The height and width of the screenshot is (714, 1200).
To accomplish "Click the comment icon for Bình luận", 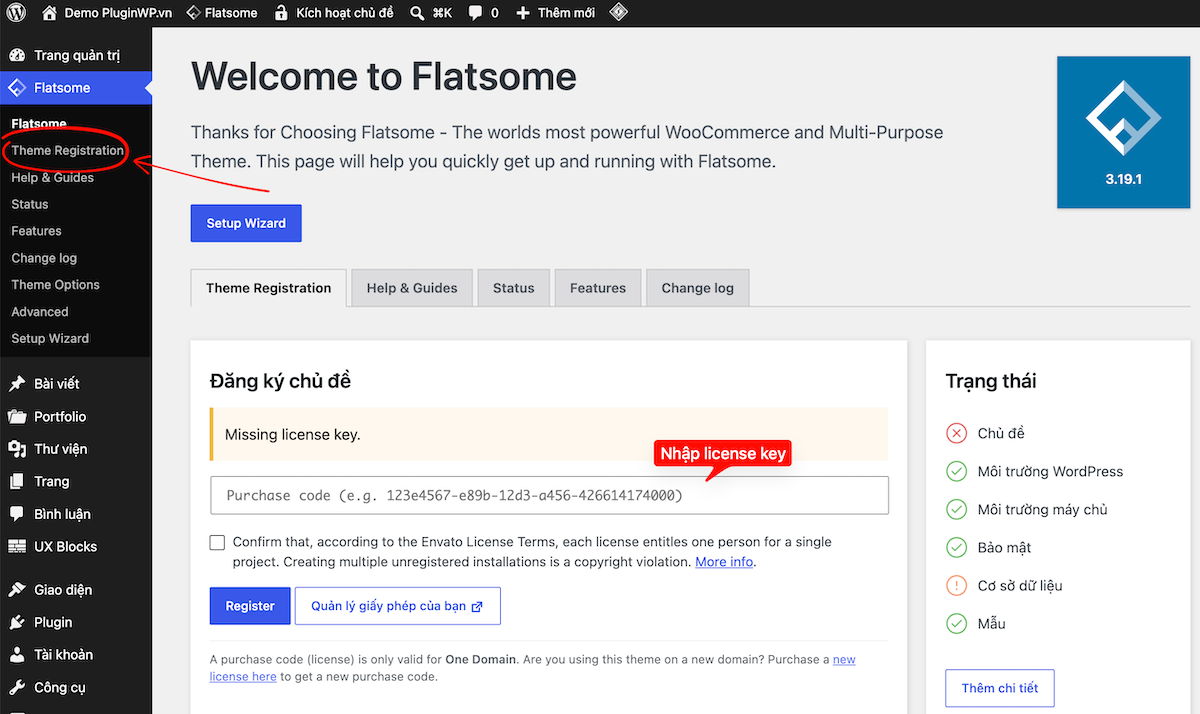I will (x=17, y=514).
